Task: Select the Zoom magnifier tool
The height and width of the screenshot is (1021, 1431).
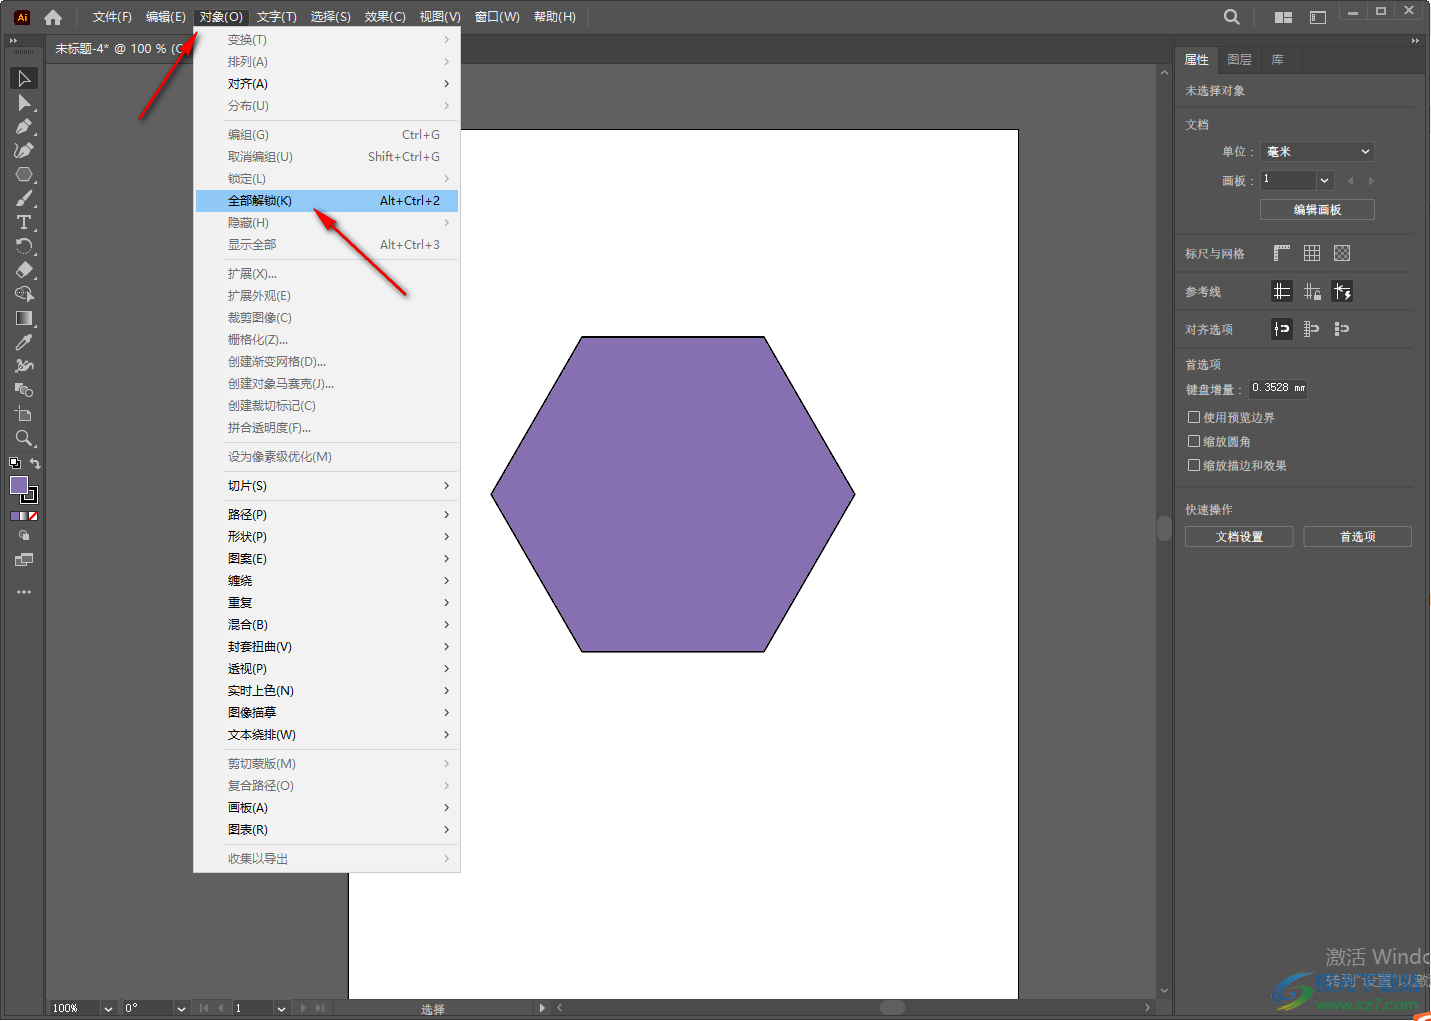Action: click(24, 438)
